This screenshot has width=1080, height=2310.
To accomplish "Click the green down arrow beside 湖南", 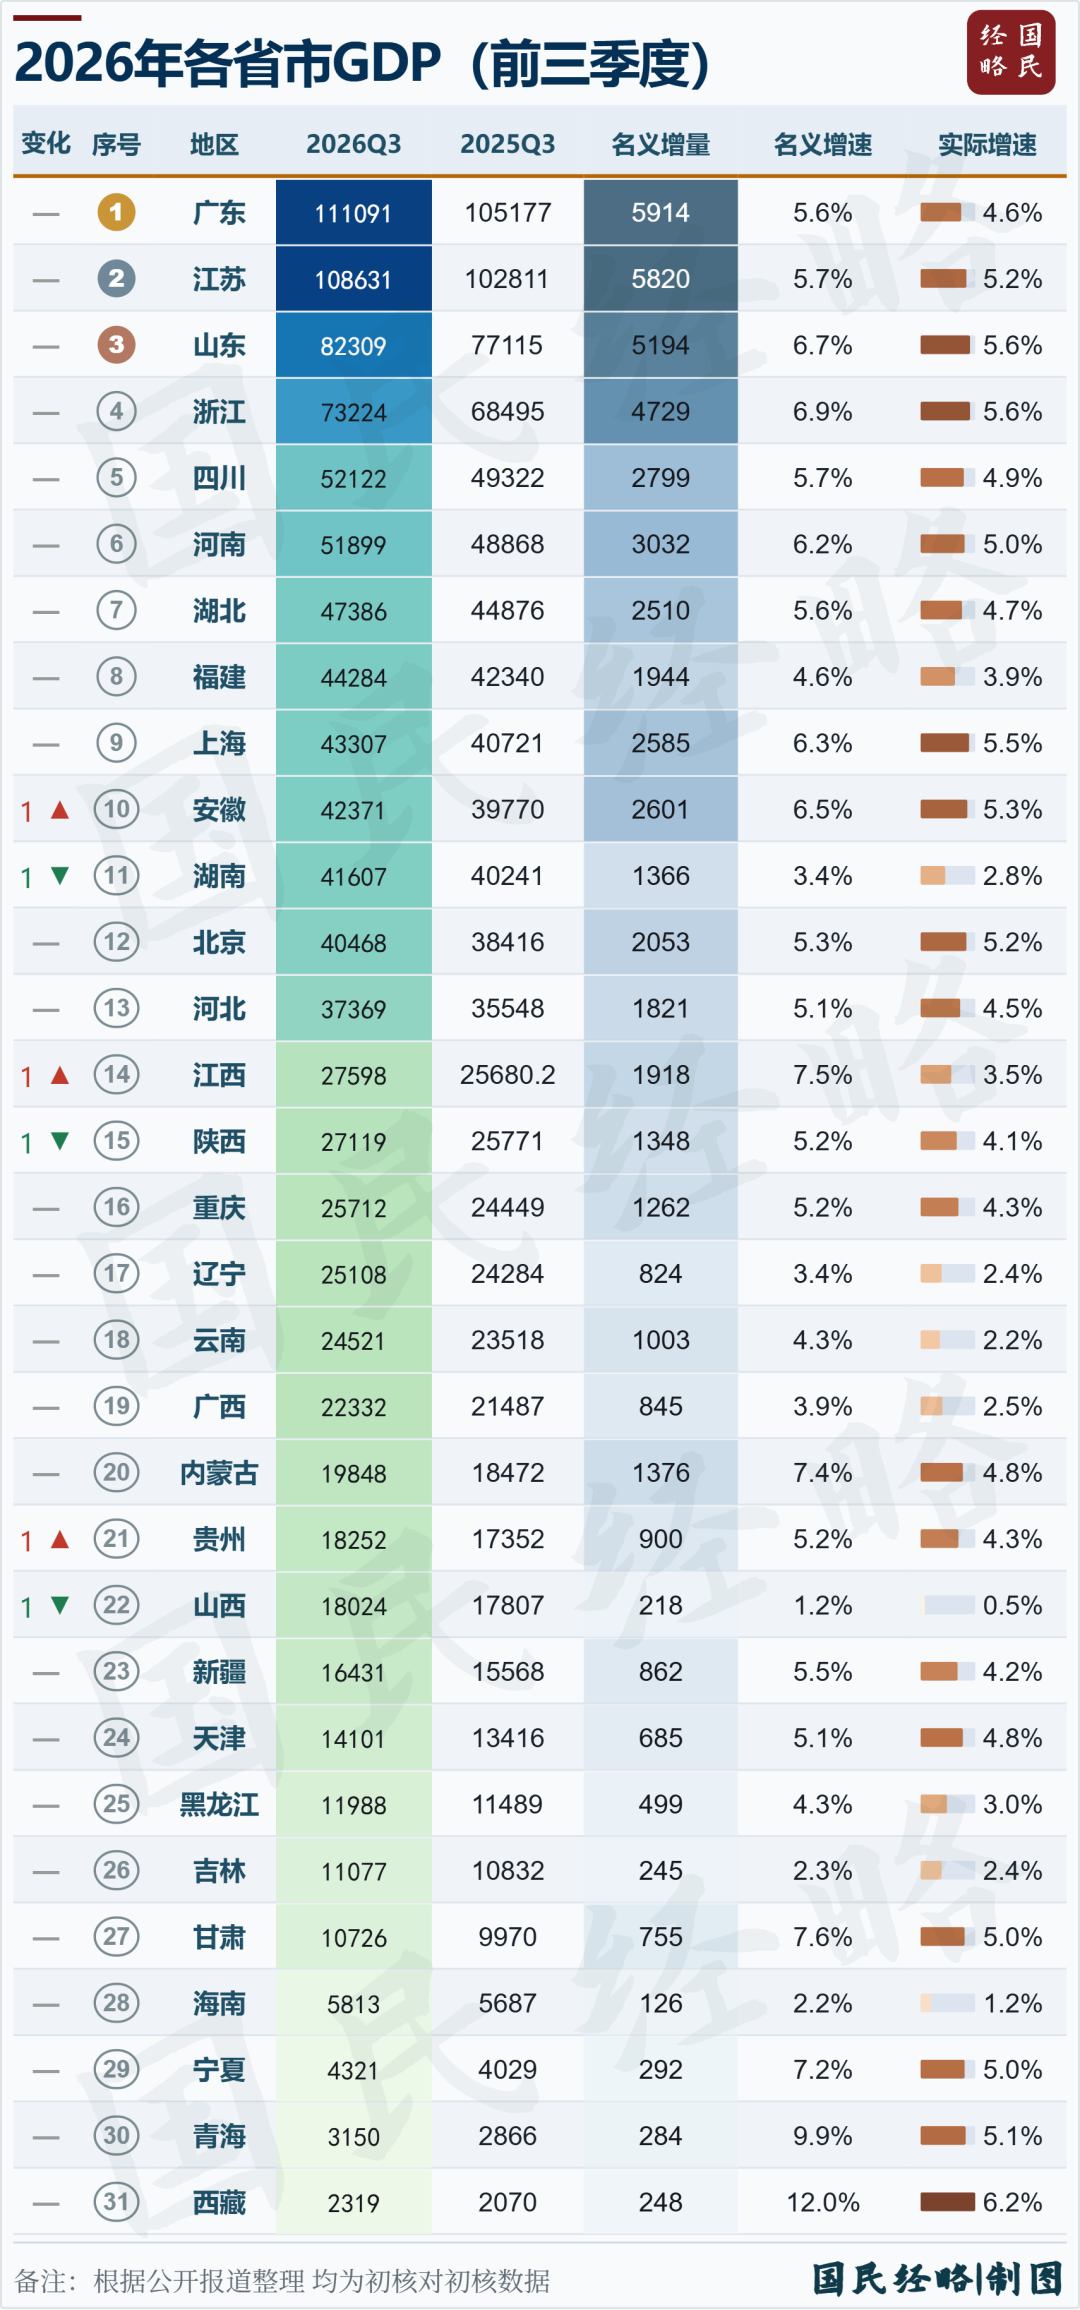I will point(60,876).
